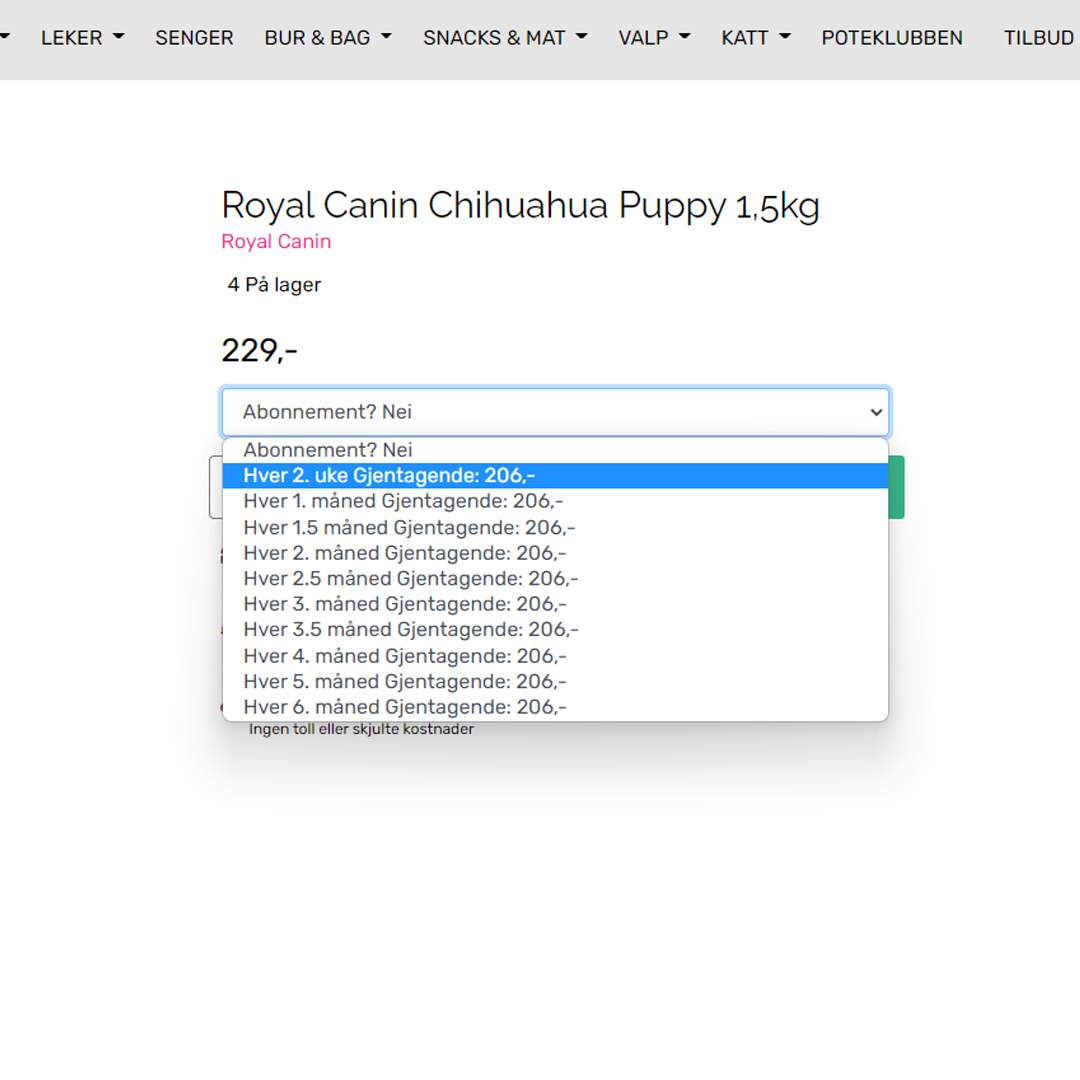Open the KATT menu
1080x1080 pixels.
(756, 38)
